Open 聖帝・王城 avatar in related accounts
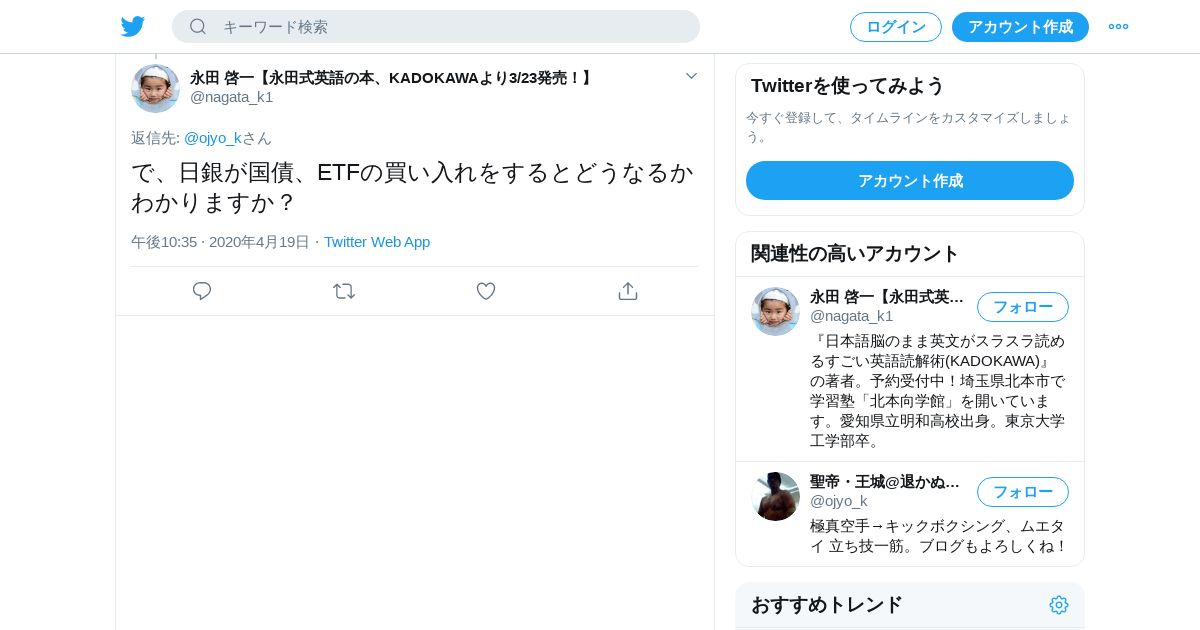Image resolution: width=1200 pixels, height=630 pixels. pos(775,496)
